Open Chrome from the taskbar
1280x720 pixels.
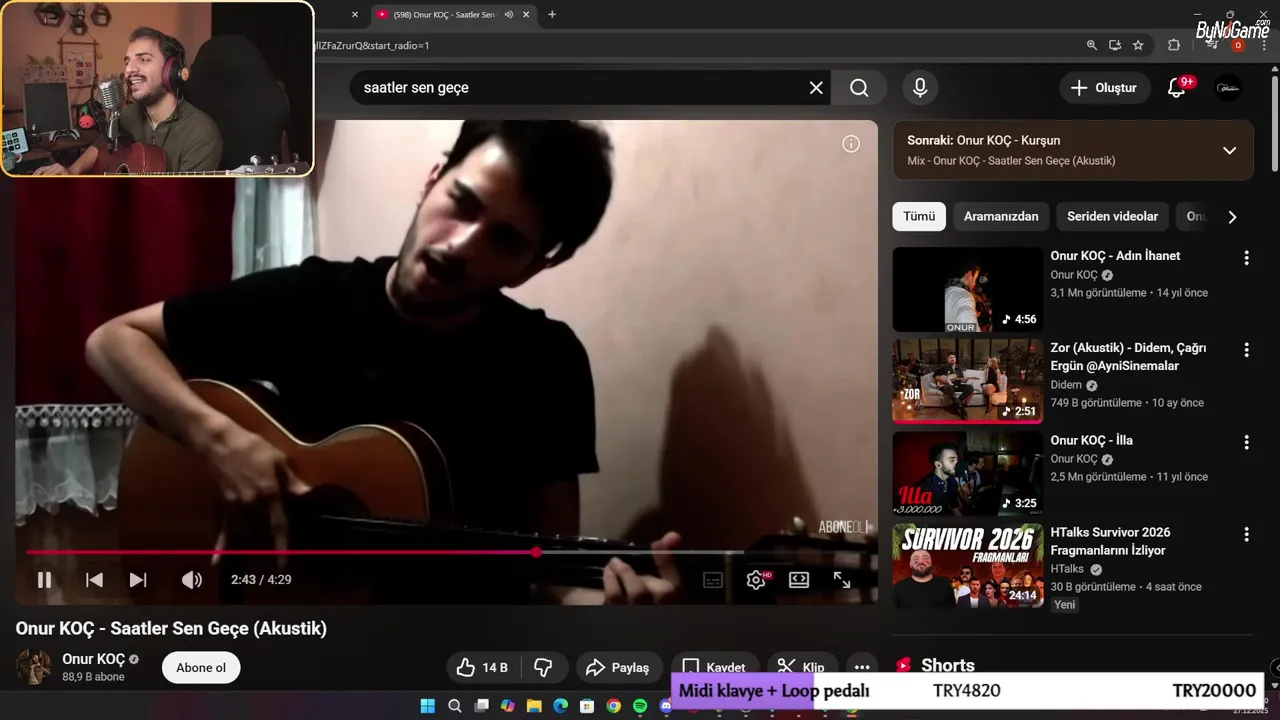coord(613,706)
